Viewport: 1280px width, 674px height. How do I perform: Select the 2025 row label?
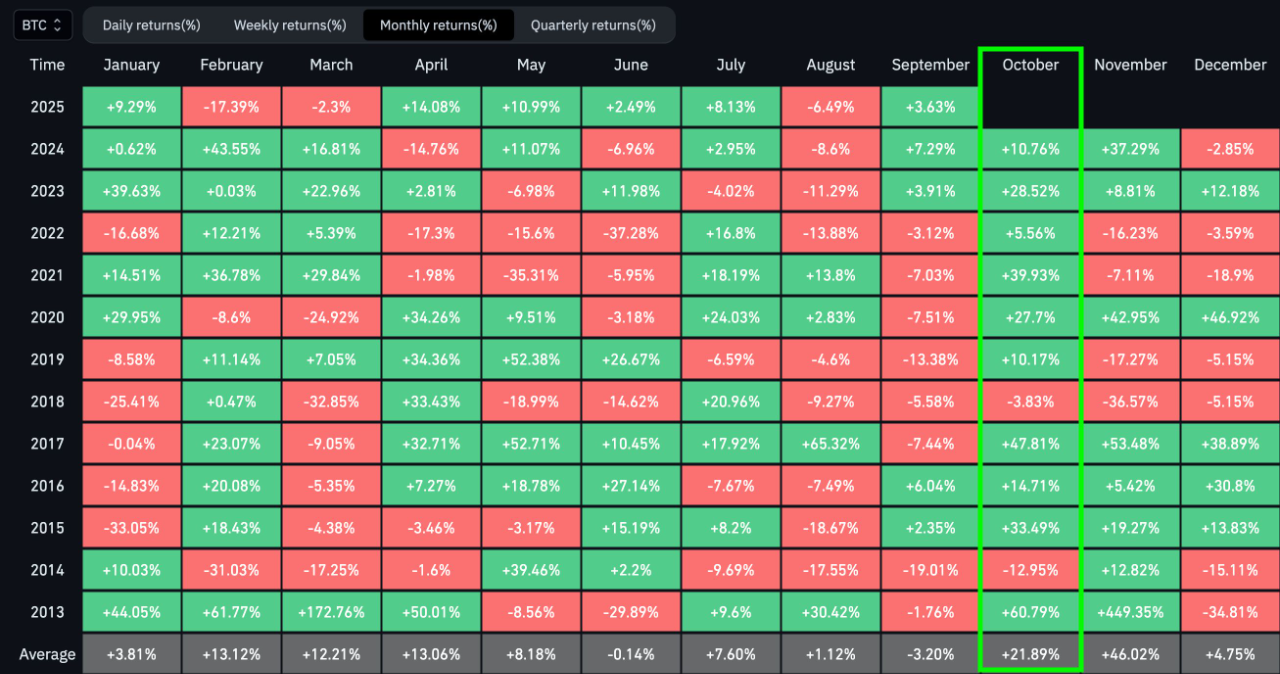(47, 107)
